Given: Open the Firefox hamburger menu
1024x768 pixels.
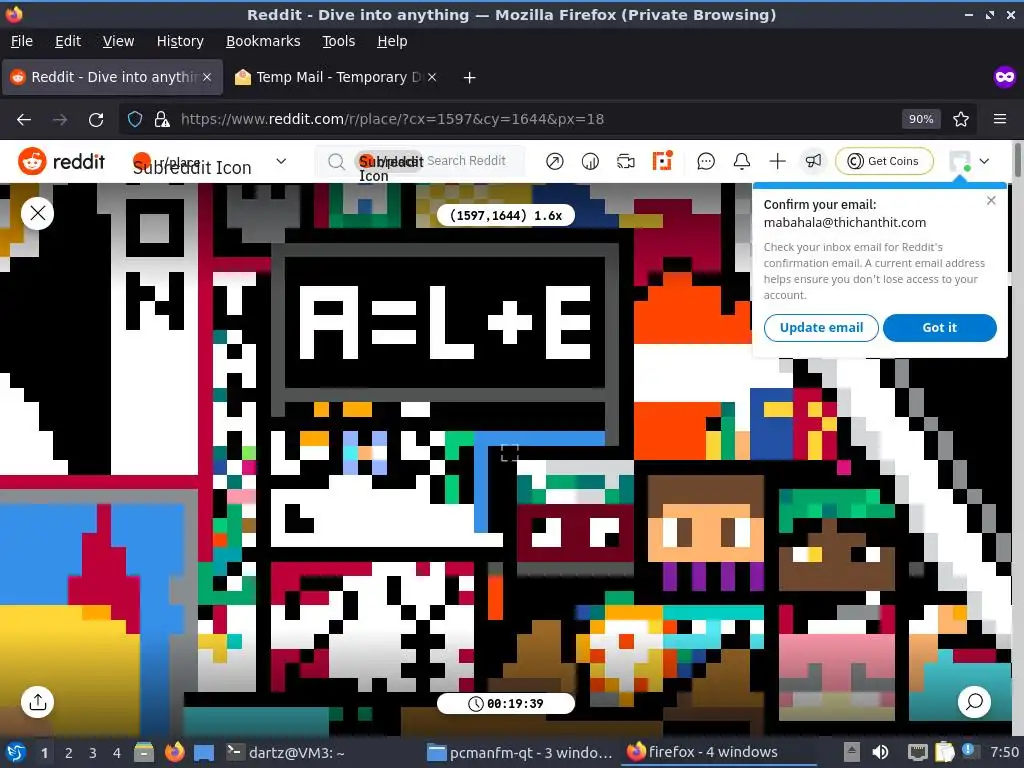Looking at the screenshot, I should click(x=1000, y=120).
